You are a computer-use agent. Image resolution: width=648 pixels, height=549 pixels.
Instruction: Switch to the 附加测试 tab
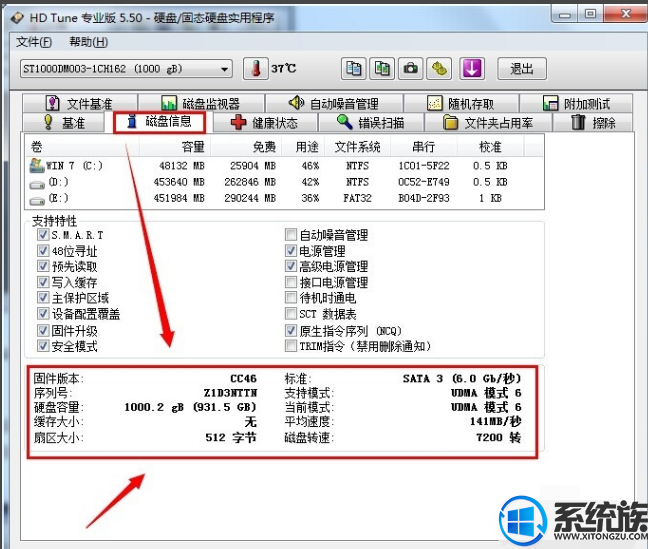click(576, 103)
